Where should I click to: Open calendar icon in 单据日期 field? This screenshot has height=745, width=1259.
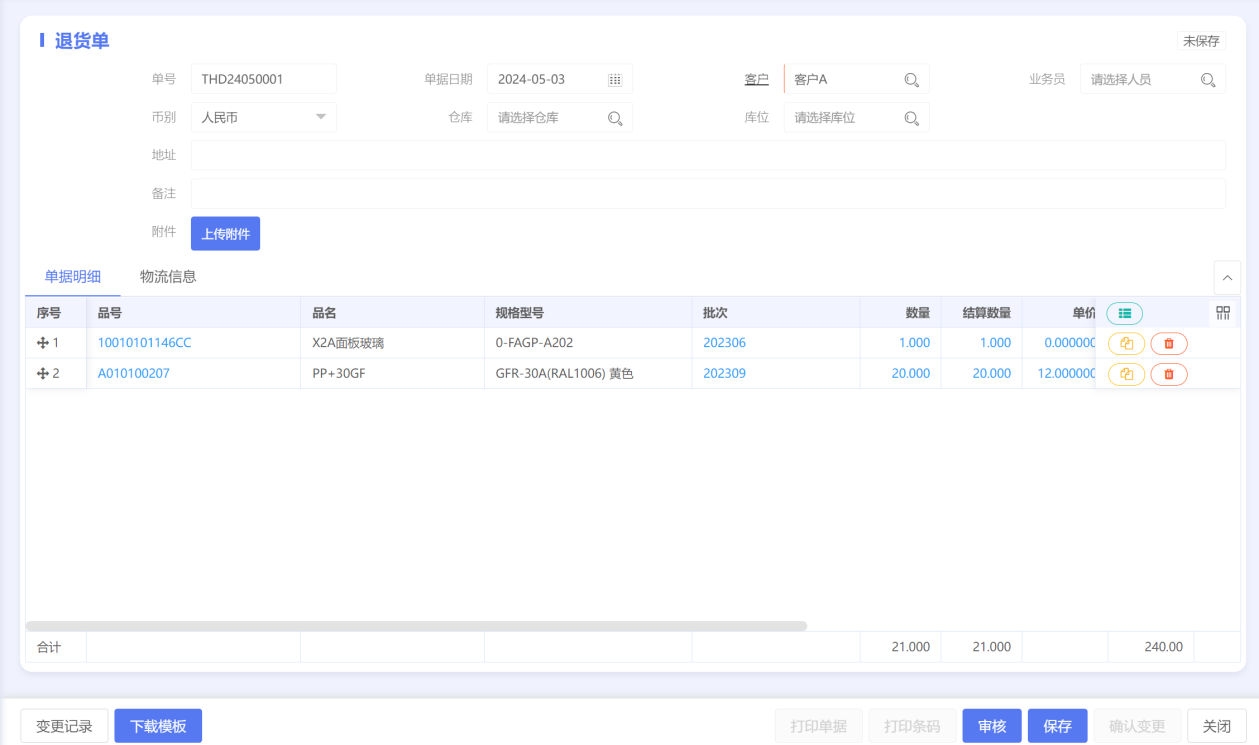coord(615,79)
